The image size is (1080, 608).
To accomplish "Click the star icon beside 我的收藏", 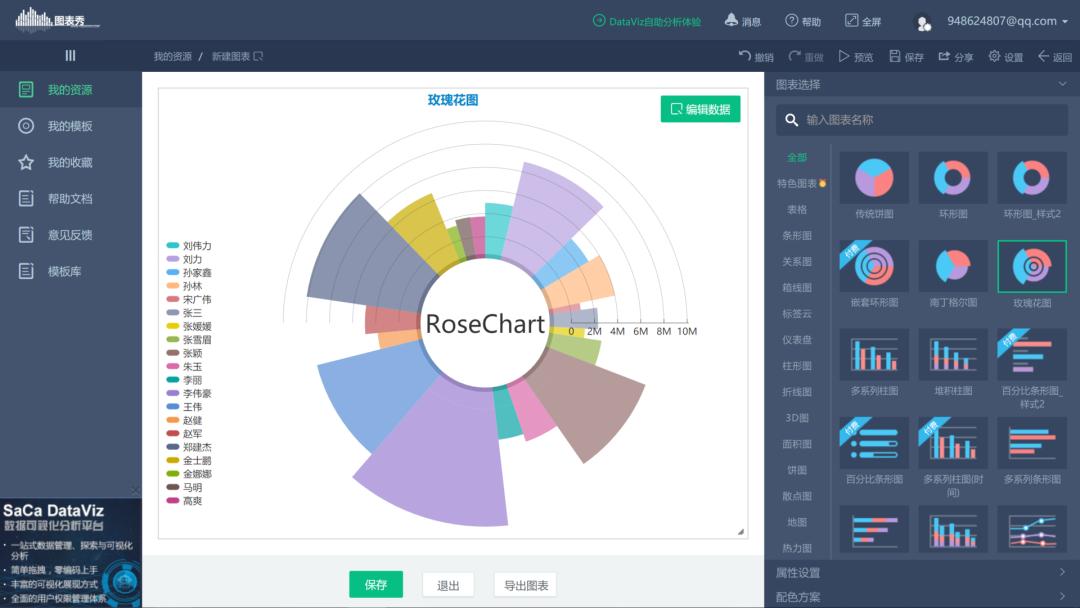I will (x=26, y=163).
